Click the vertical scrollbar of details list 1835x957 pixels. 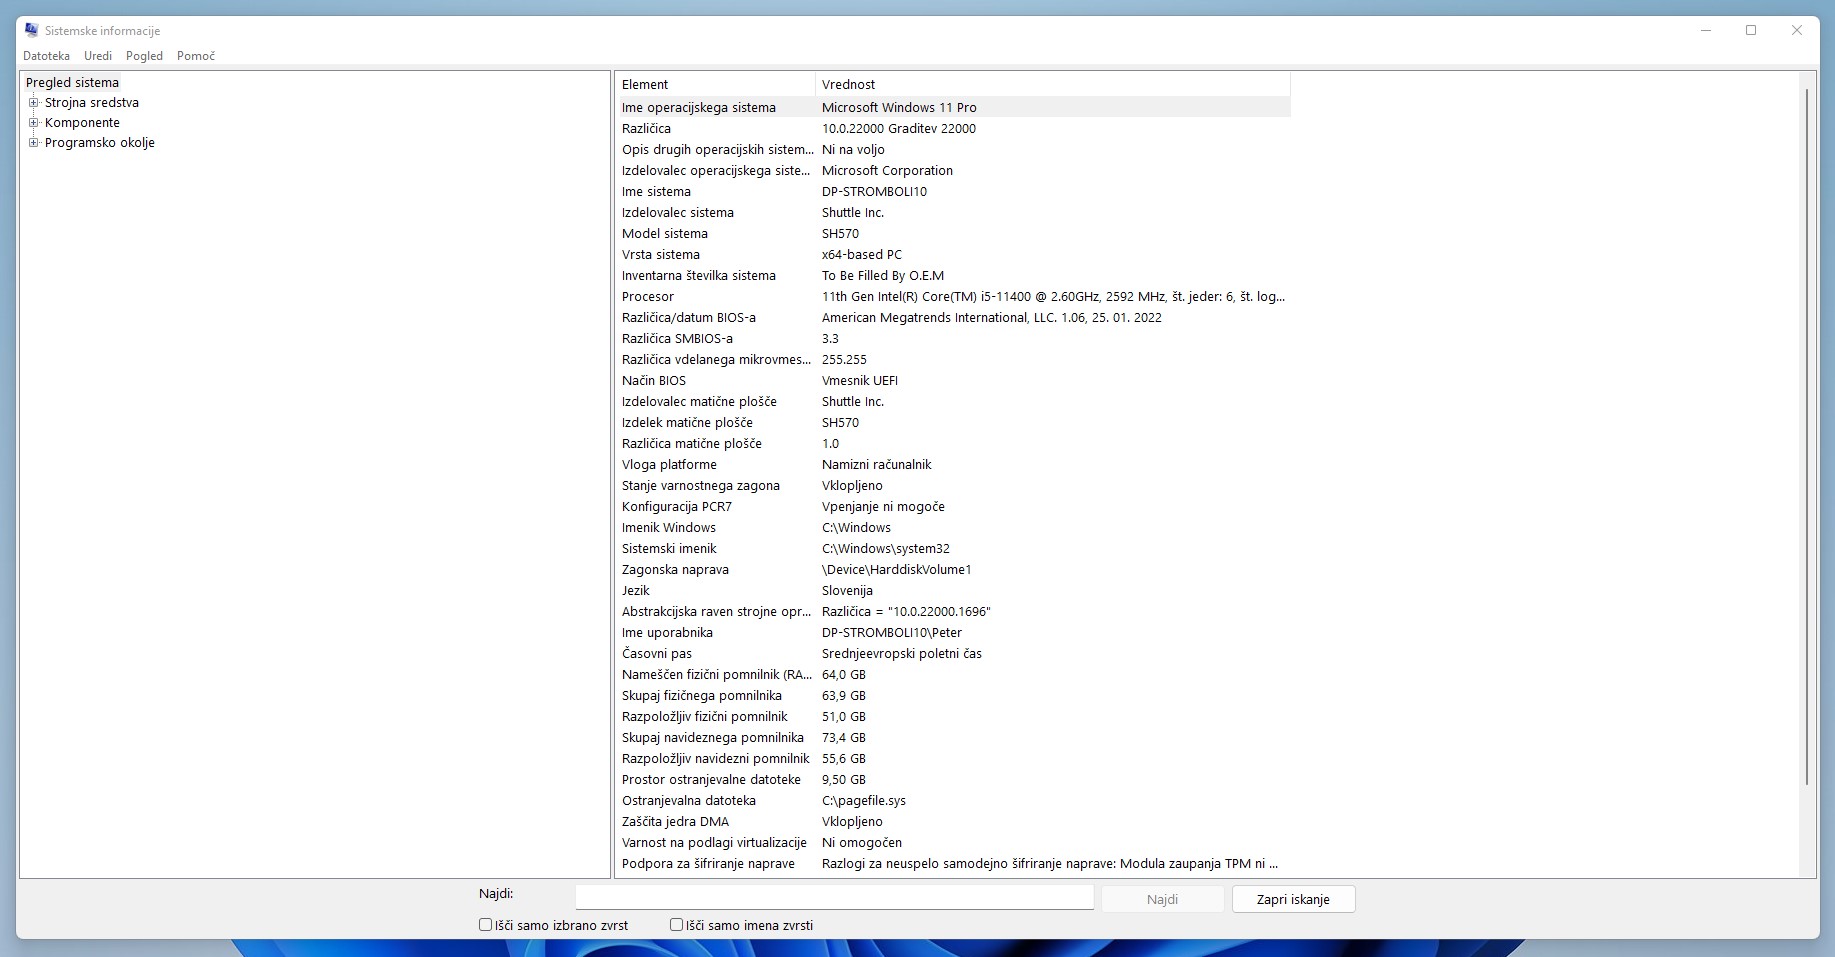[x=1807, y=436]
